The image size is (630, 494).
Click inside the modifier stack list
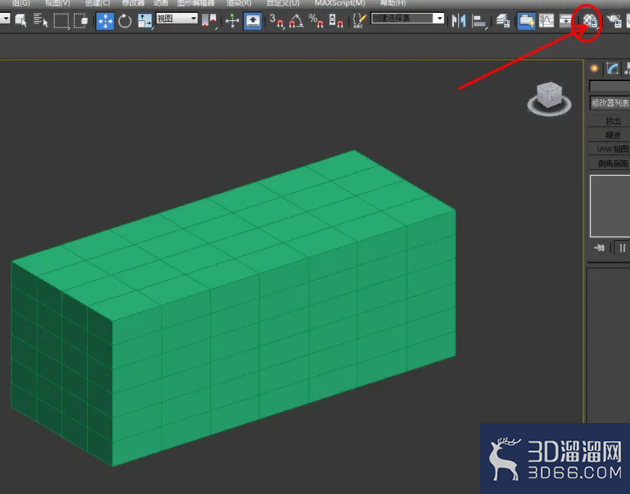coord(610,206)
